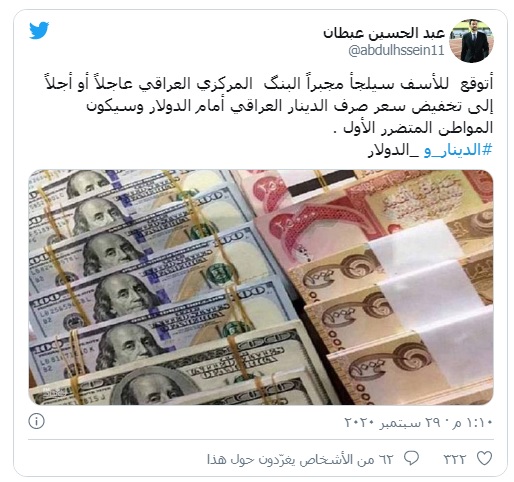Click the text المواطن المتضرر الأول
Image resolution: width=514 pixels, height=482 pixels.
coord(413,128)
